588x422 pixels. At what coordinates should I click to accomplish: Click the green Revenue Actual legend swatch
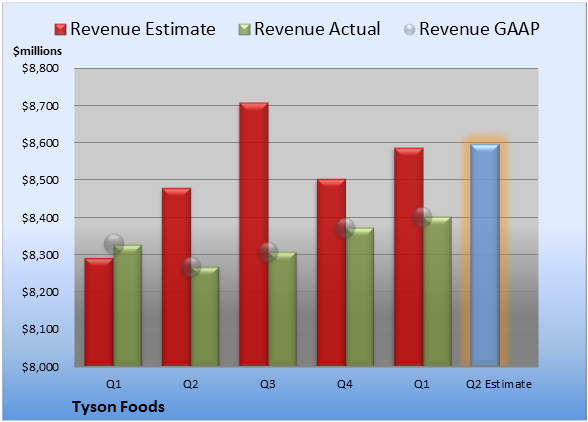(x=244, y=29)
